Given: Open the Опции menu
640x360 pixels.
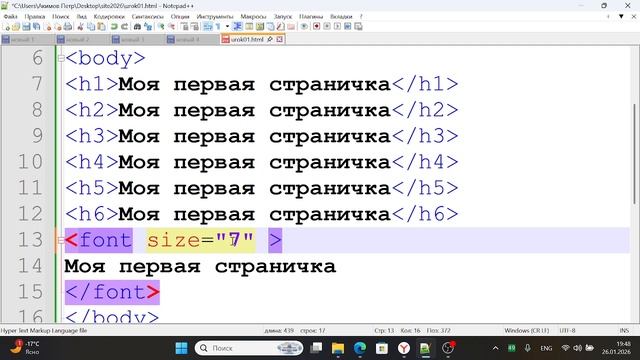Looking at the screenshot, I should (180, 17).
